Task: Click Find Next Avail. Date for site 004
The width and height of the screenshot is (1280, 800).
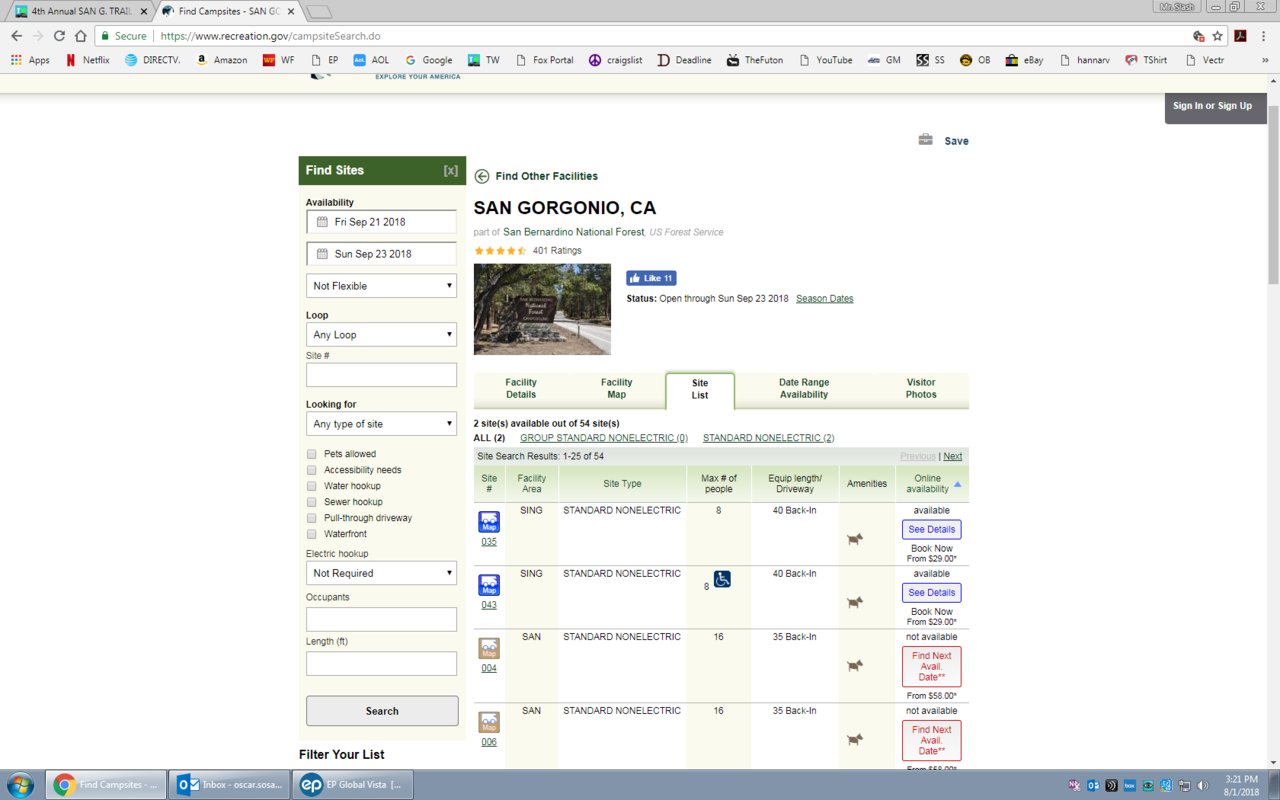Action: (x=931, y=667)
